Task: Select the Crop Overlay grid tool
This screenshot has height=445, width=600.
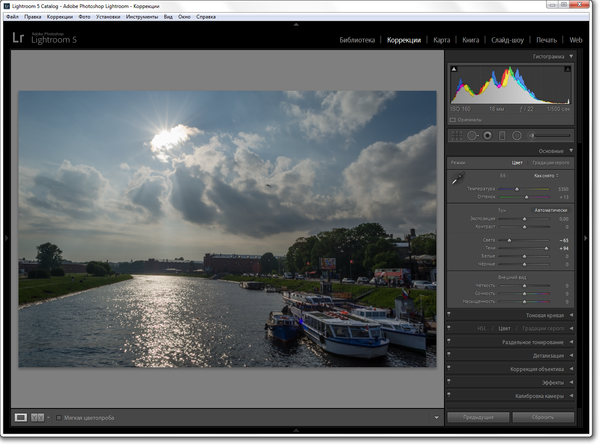Action: 457,135
